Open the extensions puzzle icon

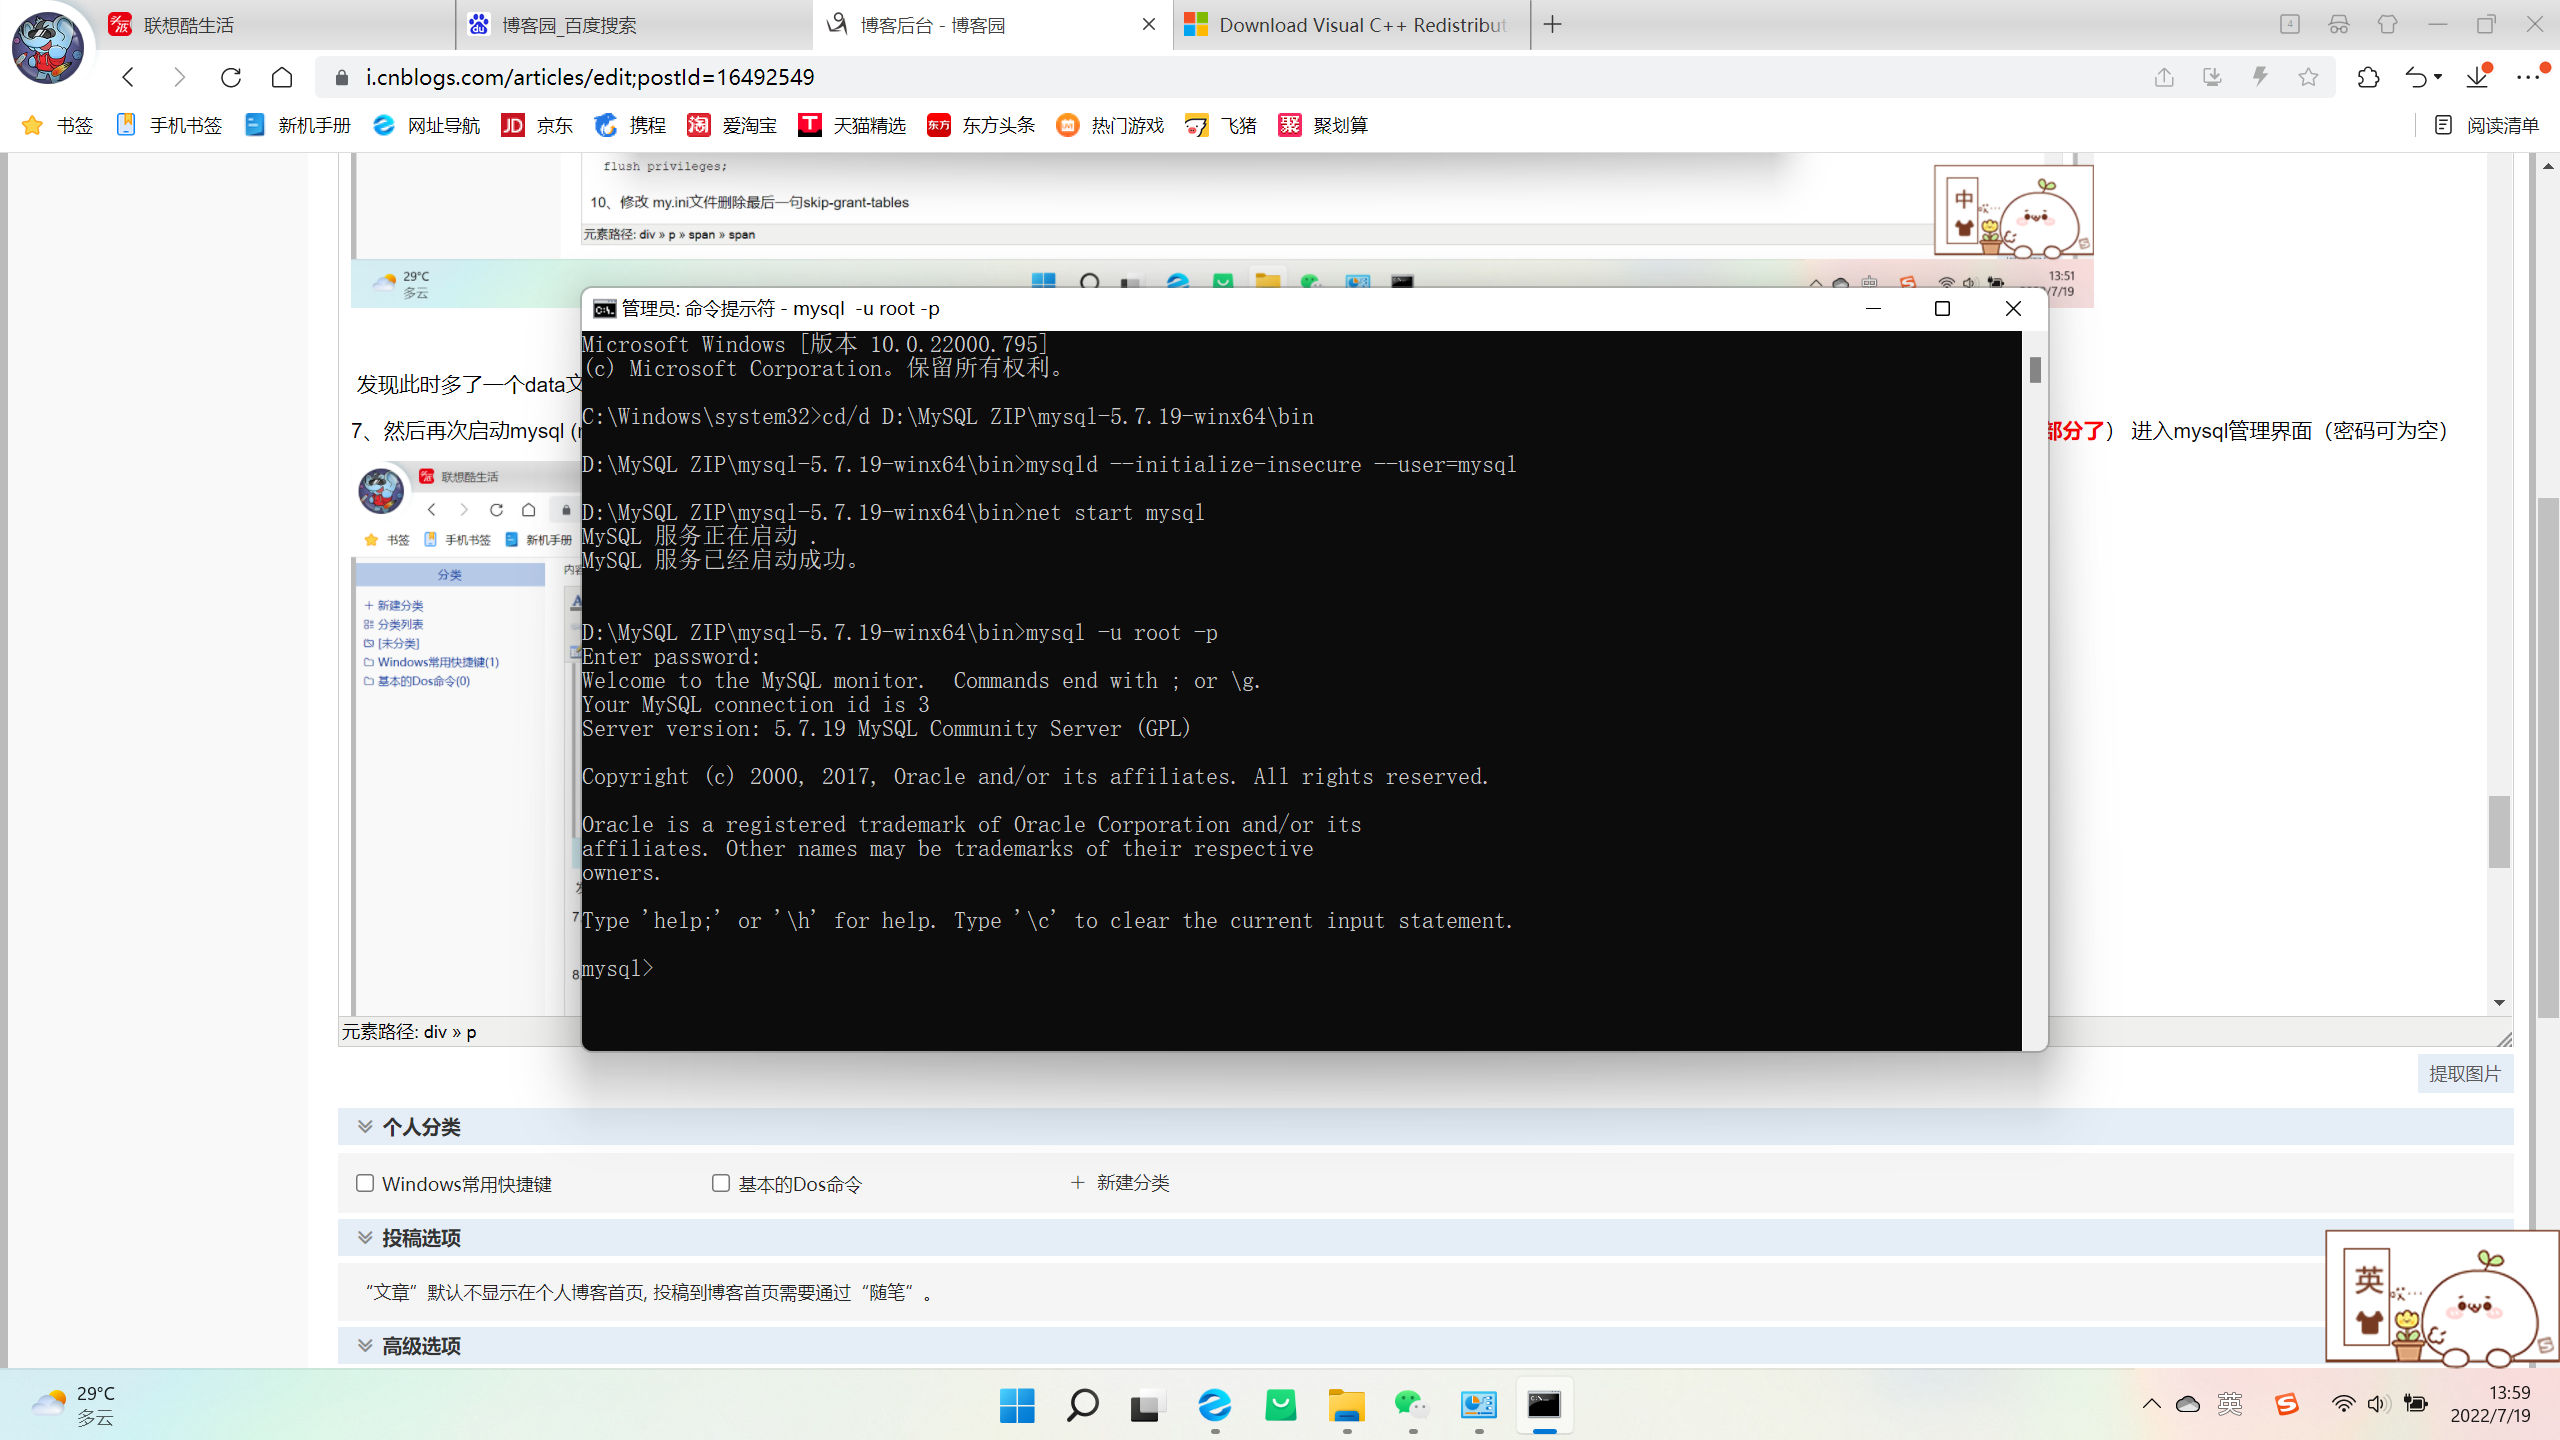click(2367, 77)
